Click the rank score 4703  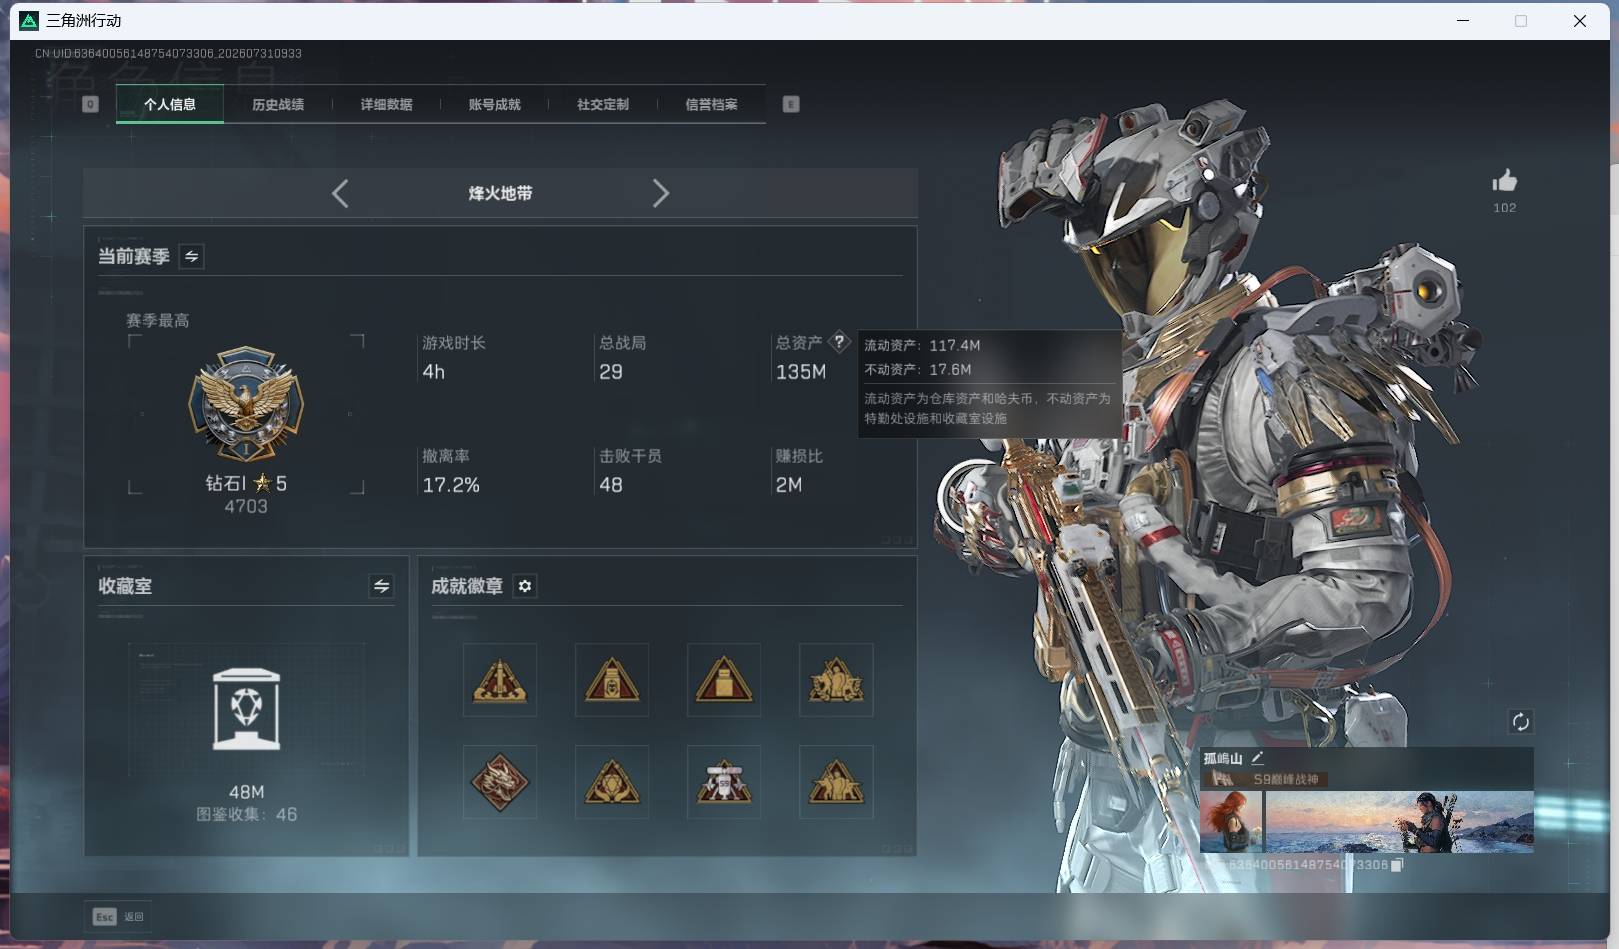click(246, 507)
